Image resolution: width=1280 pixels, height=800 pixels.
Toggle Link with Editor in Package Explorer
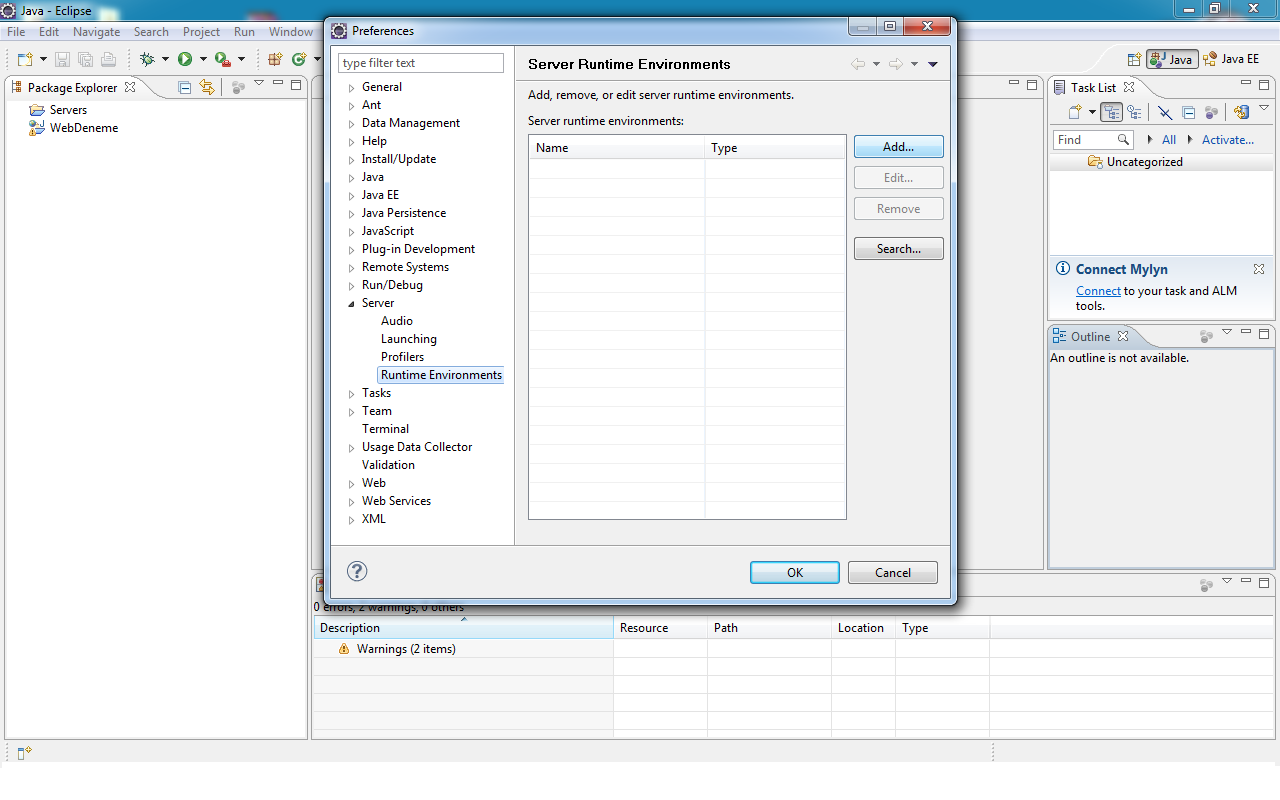click(x=207, y=87)
